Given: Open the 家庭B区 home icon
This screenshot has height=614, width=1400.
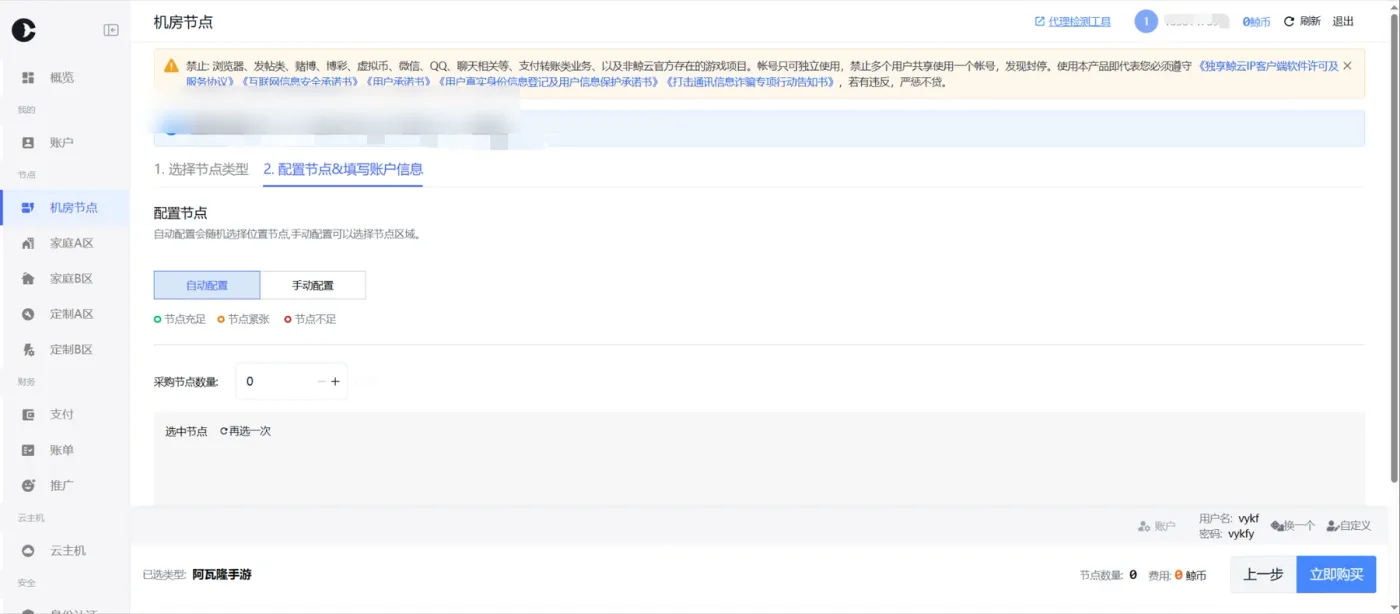Looking at the screenshot, I should pyautogui.click(x=28, y=279).
